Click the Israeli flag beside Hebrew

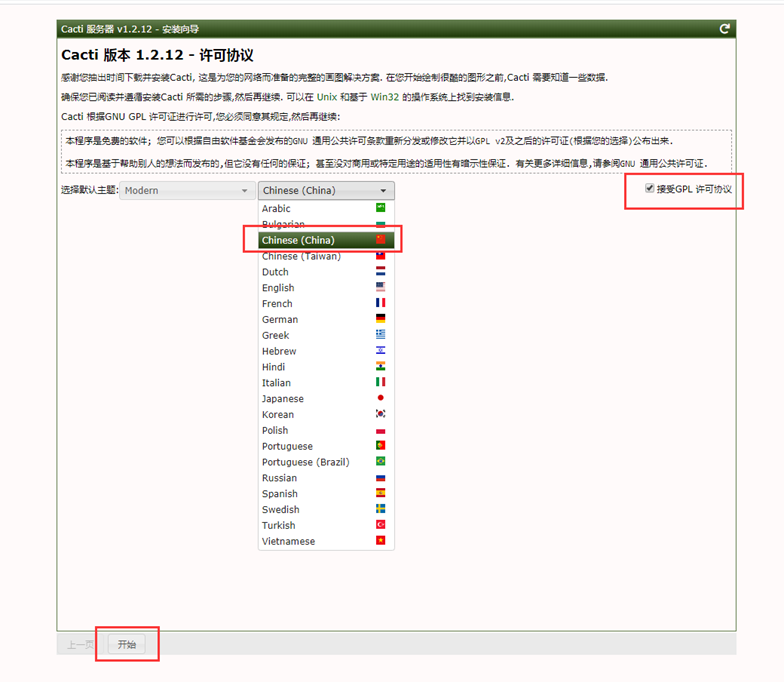[380, 350]
